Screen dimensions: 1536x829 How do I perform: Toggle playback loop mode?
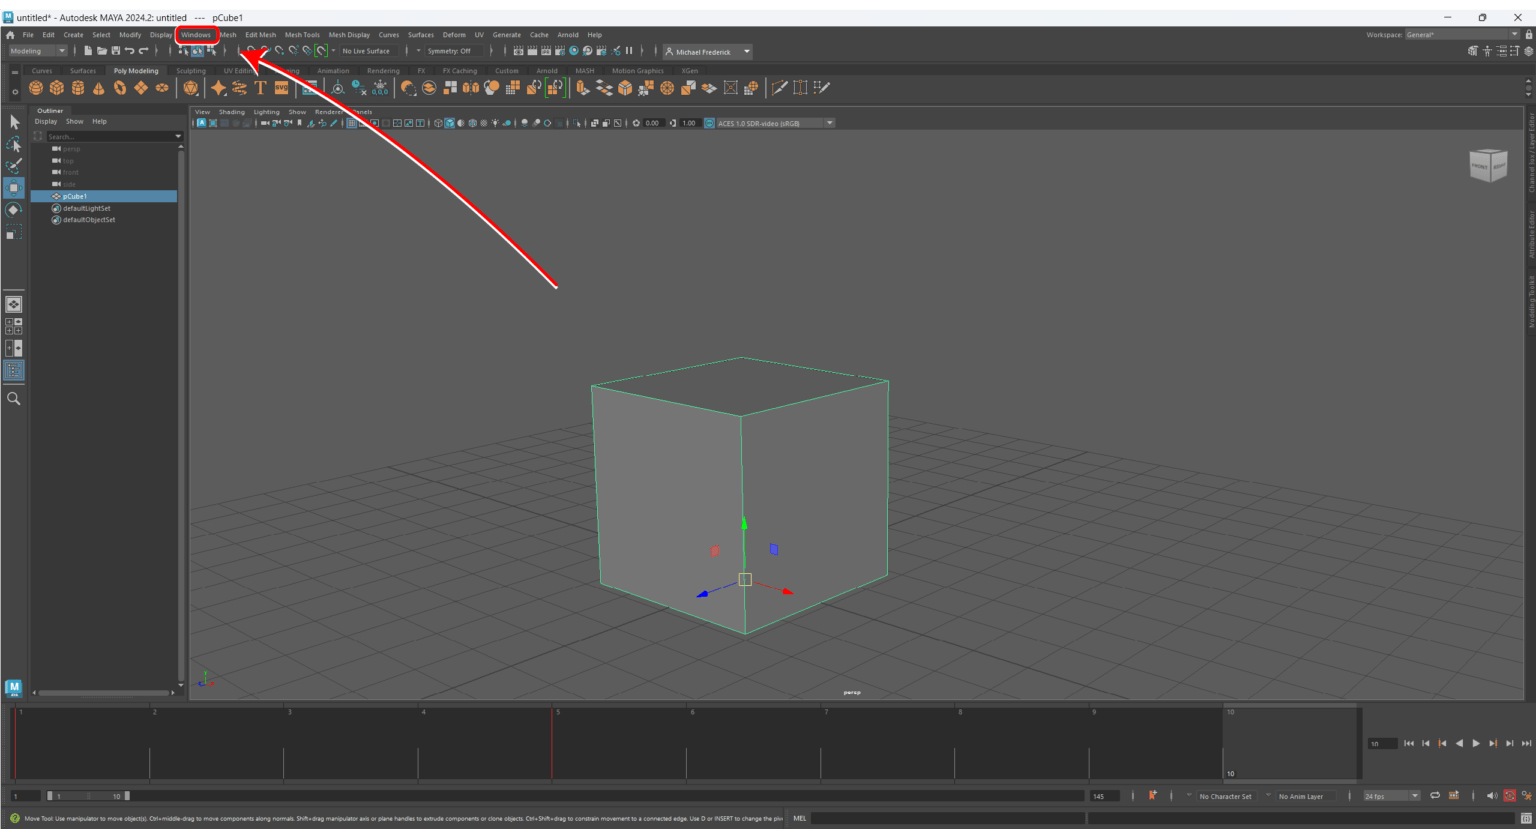pyautogui.click(x=1435, y=796)
